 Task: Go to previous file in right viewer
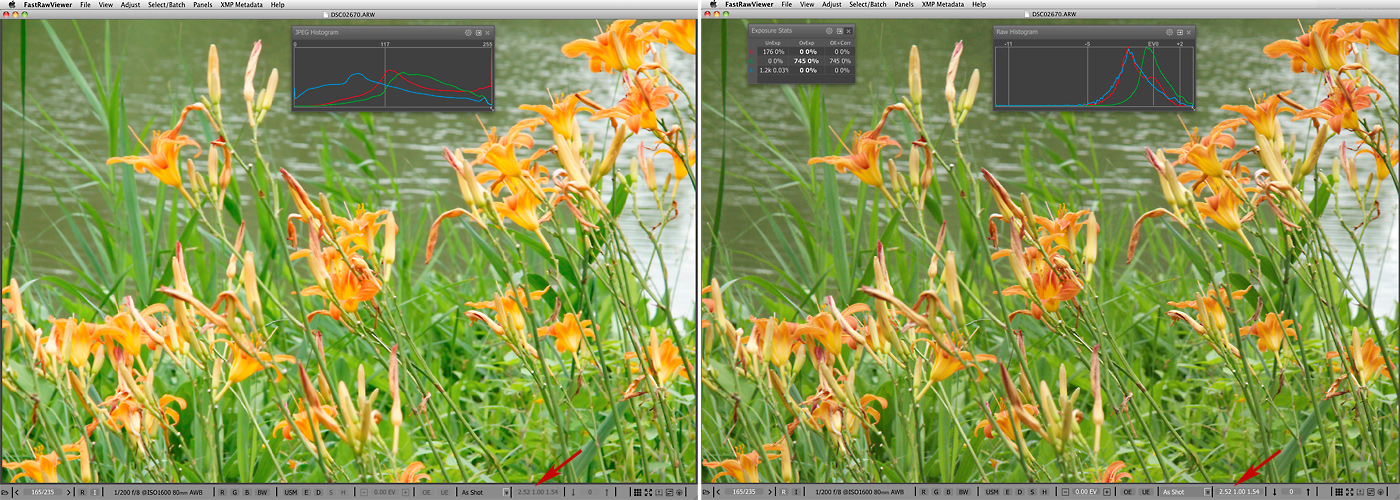(x=716, y=492)
